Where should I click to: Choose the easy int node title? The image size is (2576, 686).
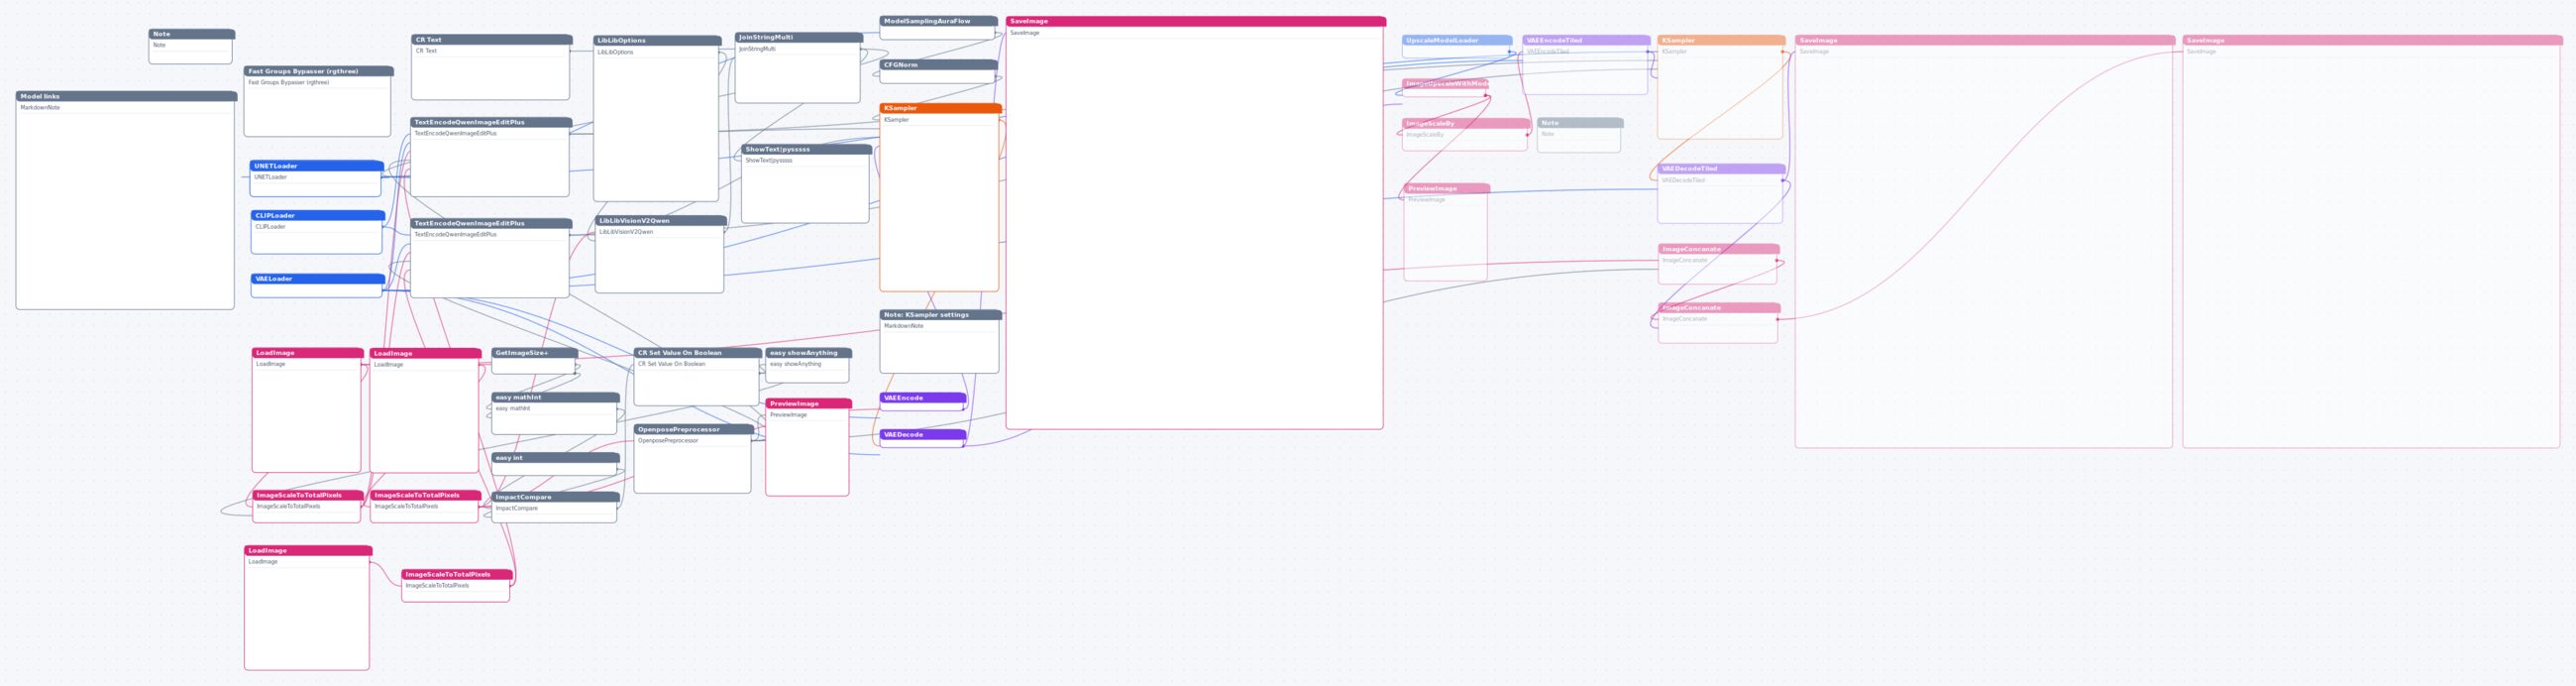tap(555, 458)
